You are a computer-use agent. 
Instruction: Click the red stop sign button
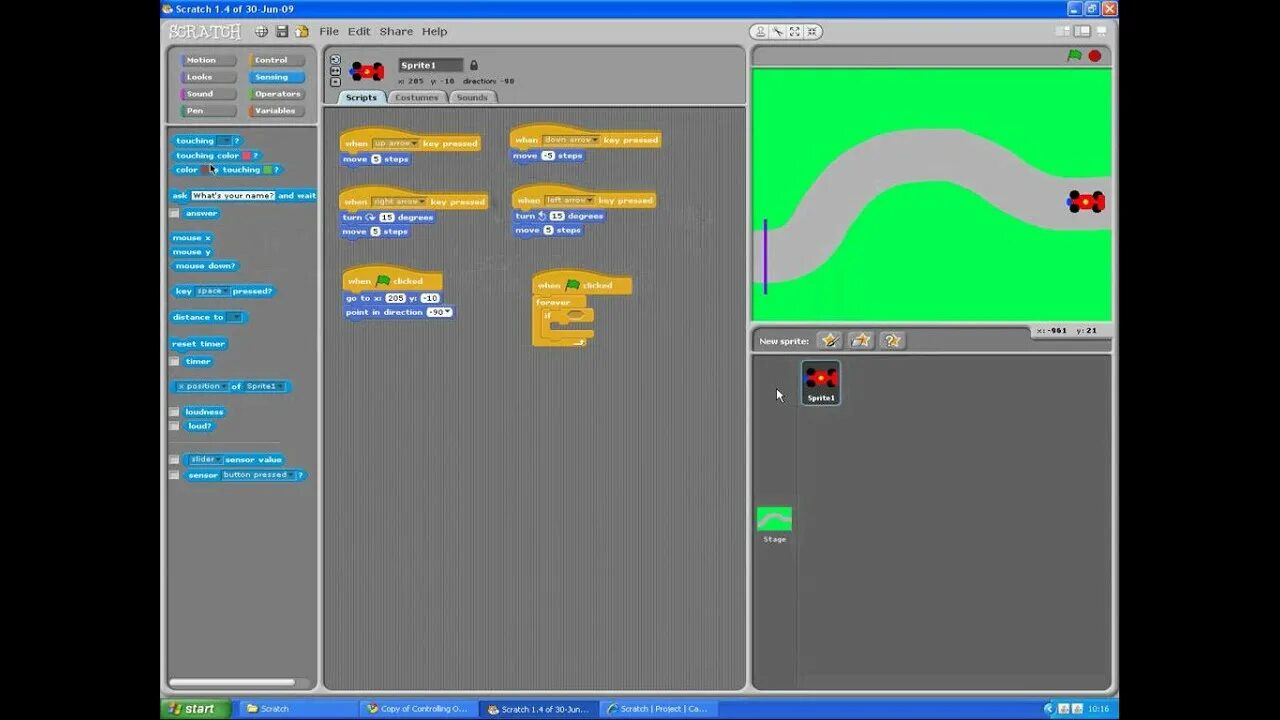(1095, 56)
